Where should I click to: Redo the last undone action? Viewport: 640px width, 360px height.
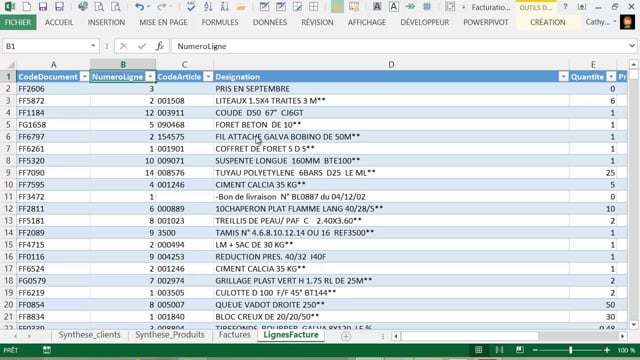162,7
